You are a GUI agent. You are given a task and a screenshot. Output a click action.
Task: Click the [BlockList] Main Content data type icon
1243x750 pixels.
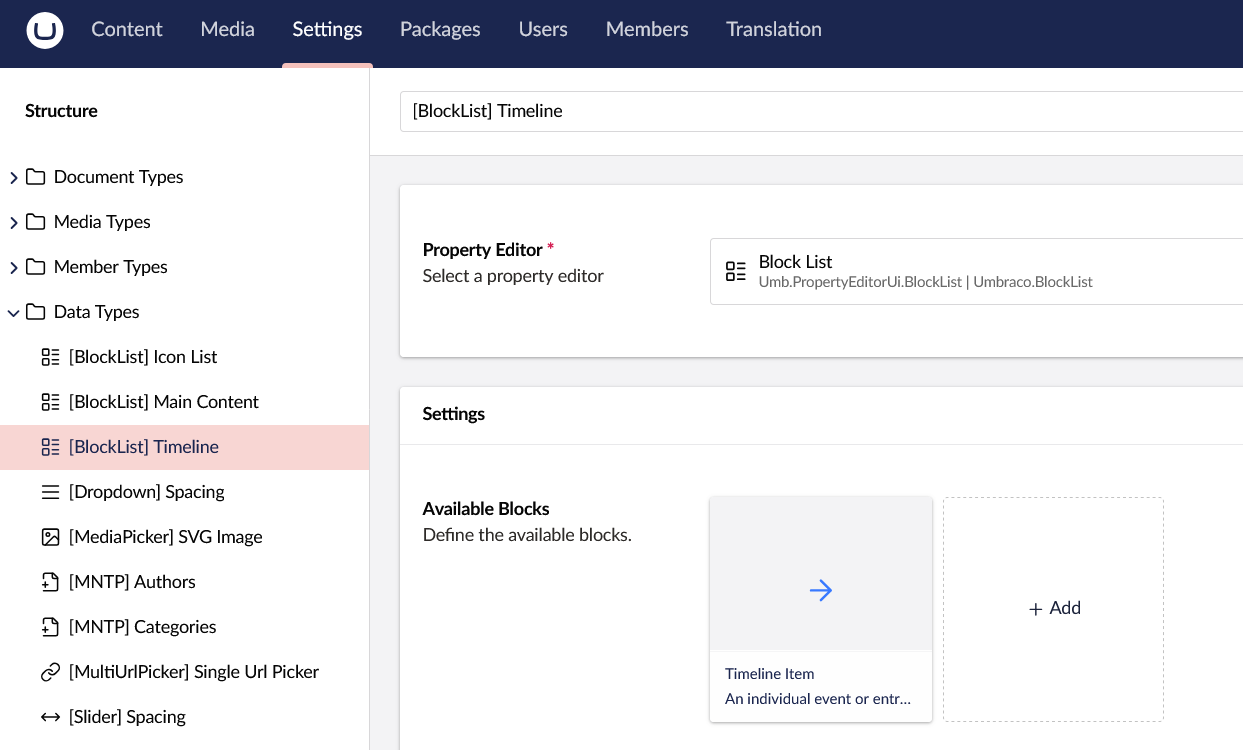click(x=51, y=402)
